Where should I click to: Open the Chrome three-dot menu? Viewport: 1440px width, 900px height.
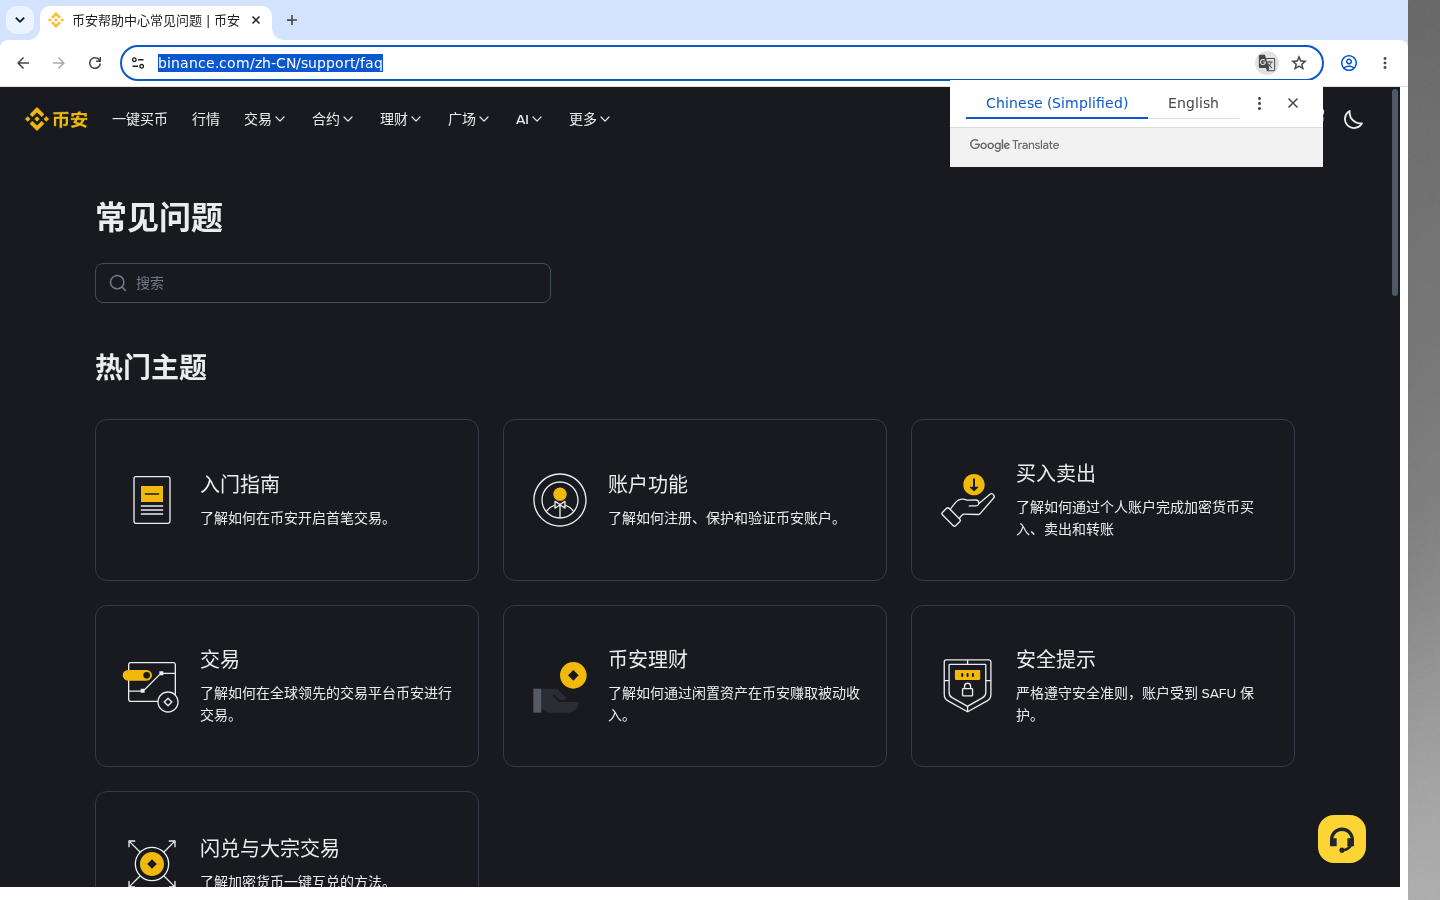pos(1385,63)
